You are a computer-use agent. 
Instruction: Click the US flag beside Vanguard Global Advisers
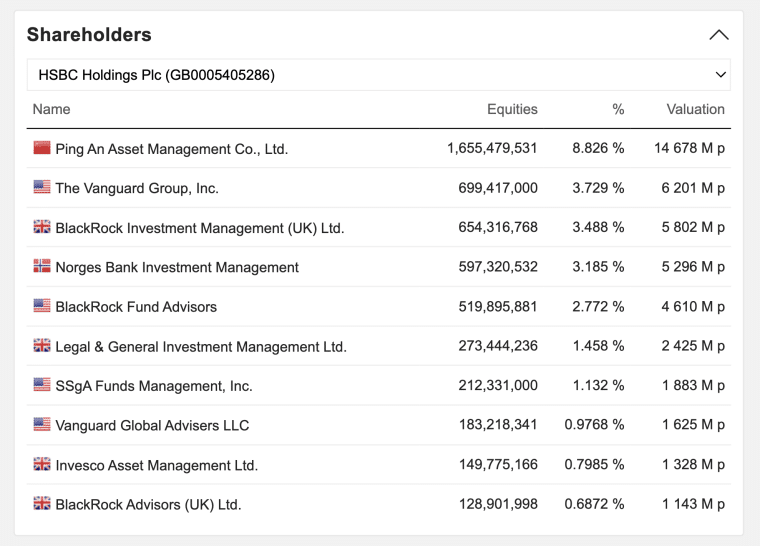click(x=42, y=424)
